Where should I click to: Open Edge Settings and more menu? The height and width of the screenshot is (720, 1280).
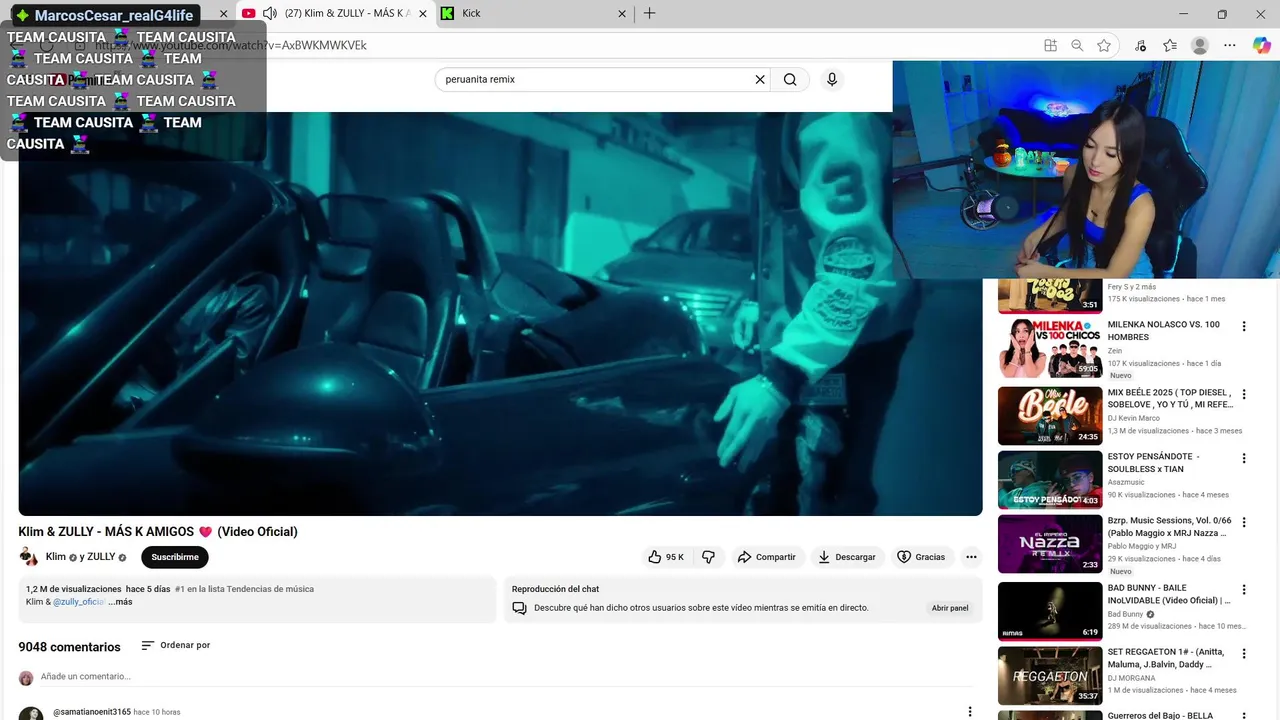click(1230, 45)
